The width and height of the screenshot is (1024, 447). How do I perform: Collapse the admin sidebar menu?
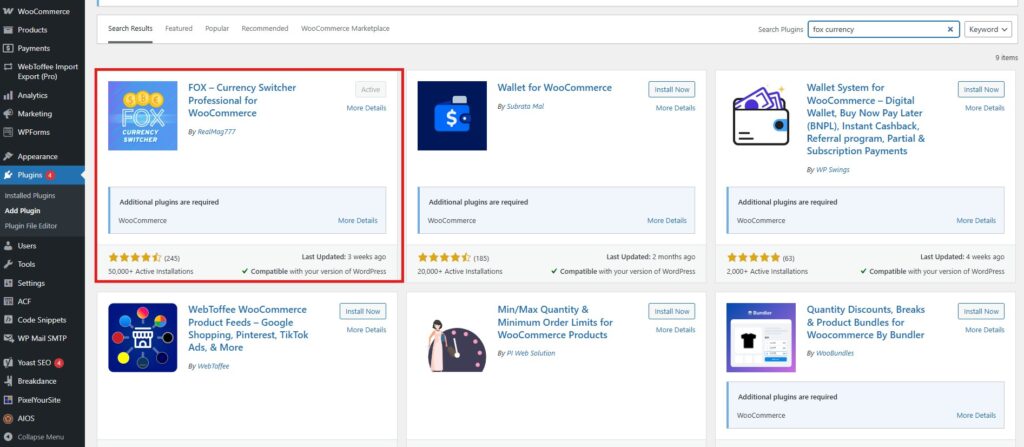[40, 437]
